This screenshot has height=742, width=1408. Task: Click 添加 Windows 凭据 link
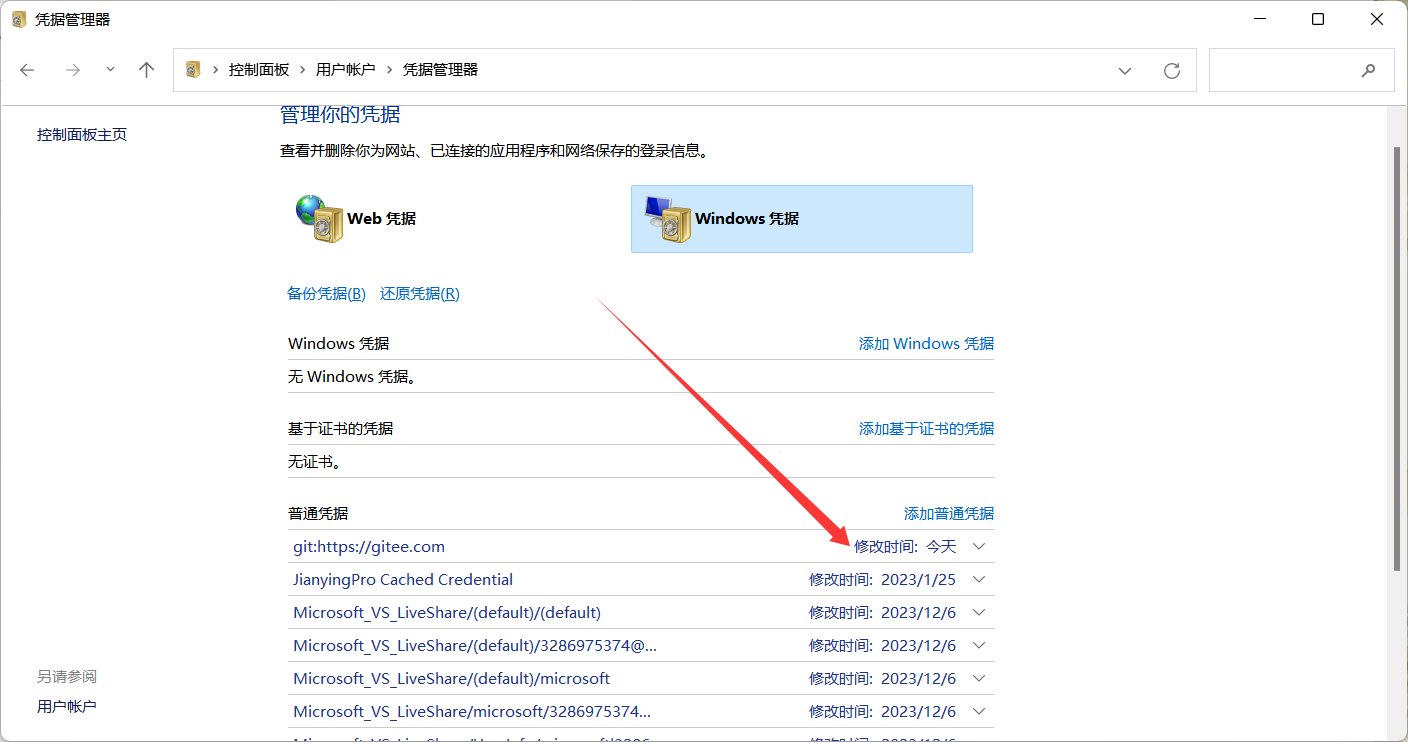tap(926, 343)
